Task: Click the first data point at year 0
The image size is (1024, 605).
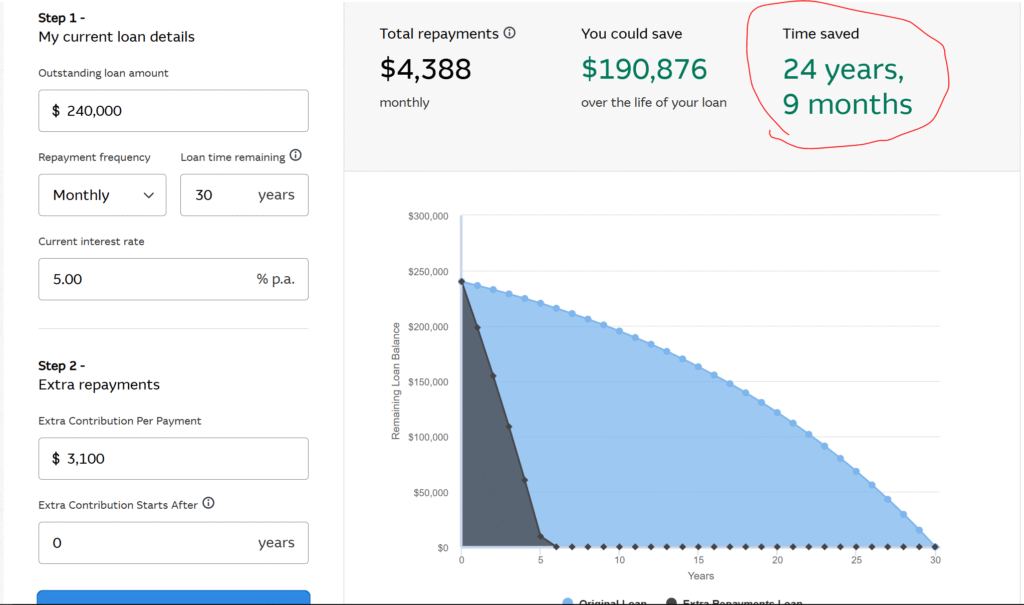Action: coord(461,282)
